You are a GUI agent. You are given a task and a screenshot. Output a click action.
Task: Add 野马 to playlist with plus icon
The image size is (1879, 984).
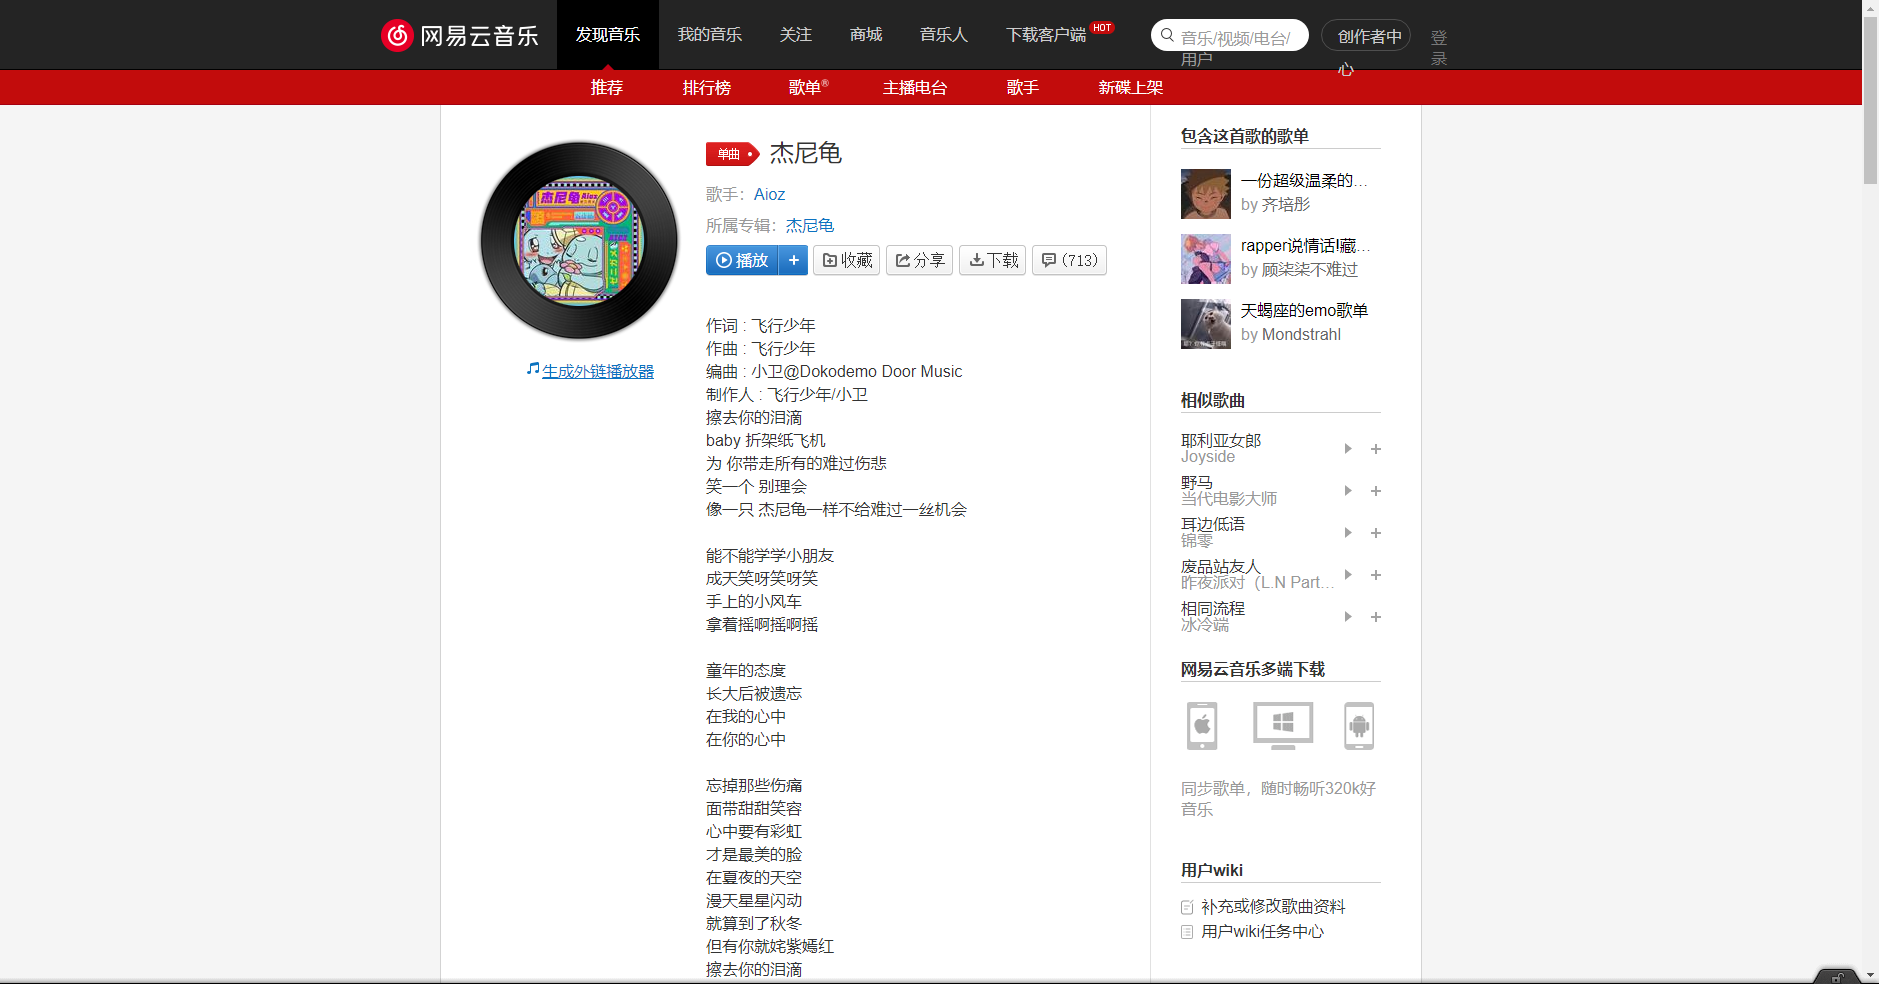tap(1376, 490)
